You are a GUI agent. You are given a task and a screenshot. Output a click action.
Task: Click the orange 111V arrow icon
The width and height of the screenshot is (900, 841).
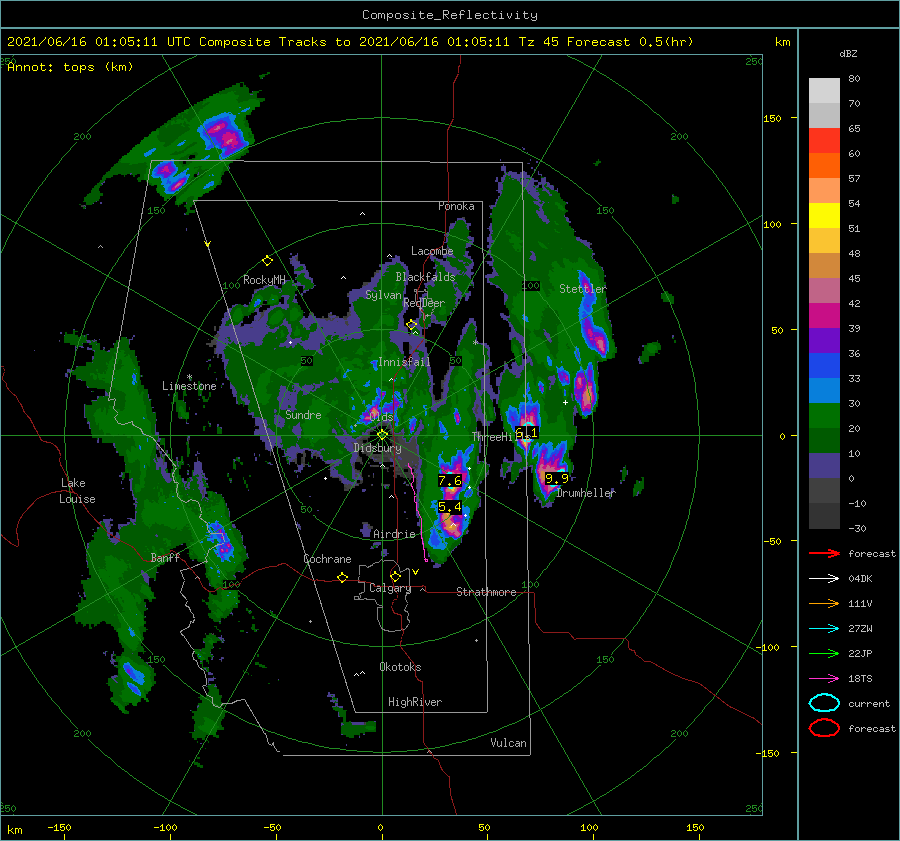(824, 603)
